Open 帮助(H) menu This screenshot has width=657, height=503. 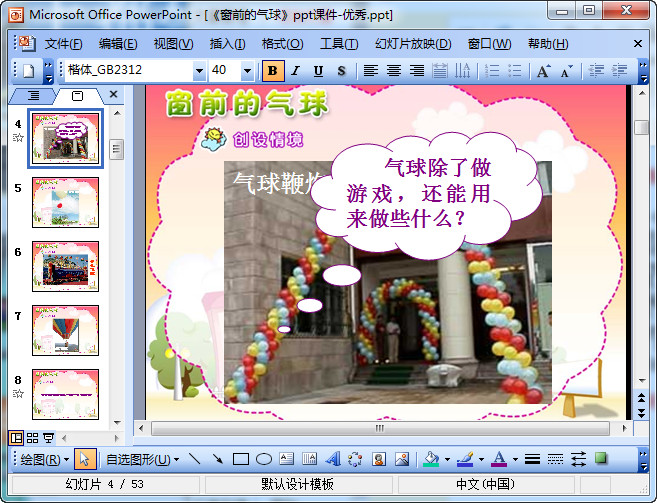[x=548, y=44]
